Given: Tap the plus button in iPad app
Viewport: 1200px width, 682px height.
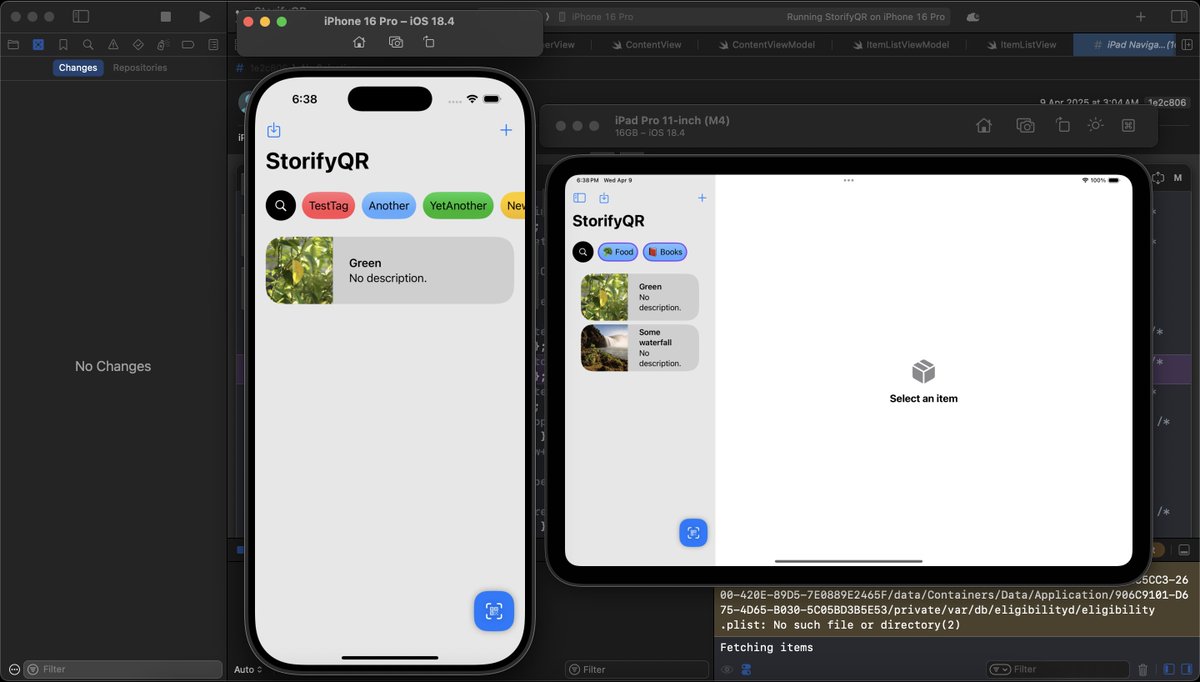Looking at the screenshot, I should pyautogui.click(x=702, y=198).
